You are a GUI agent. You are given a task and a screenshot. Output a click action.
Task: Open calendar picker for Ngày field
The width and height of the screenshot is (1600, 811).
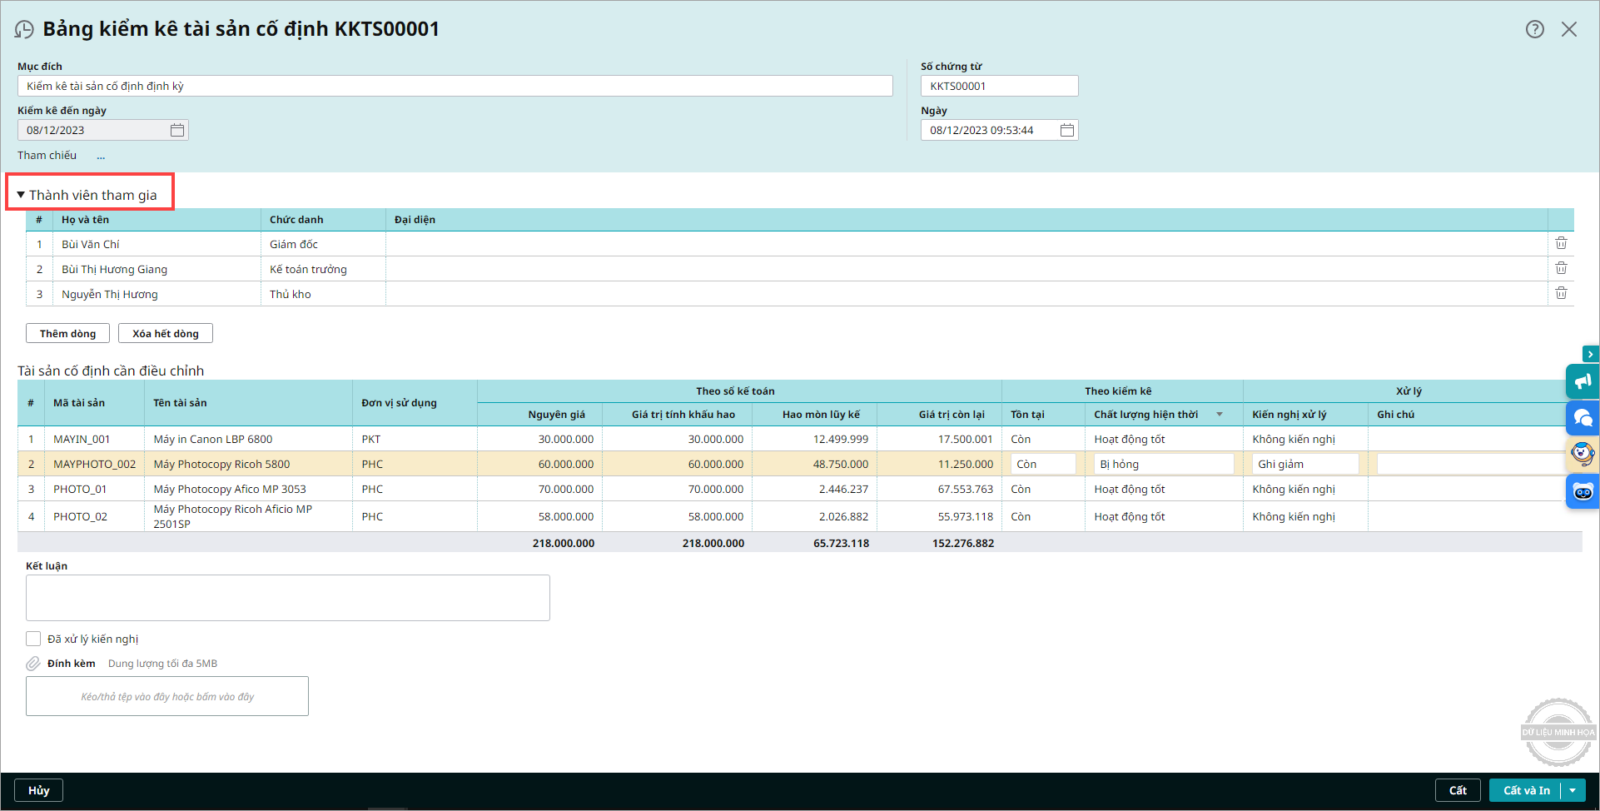[1067, 130]
